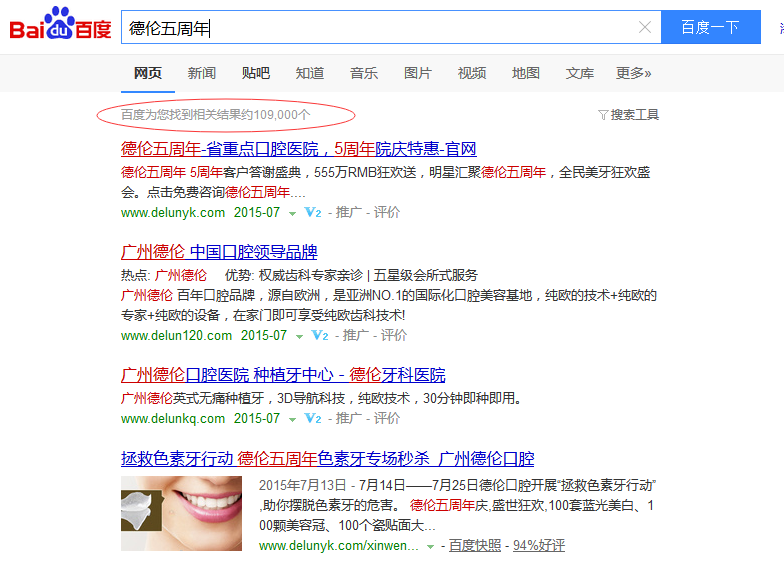Screen dimensions: 784x562
Task: Click 推广 label on delunkq.com result
Action: pos(348,418)
